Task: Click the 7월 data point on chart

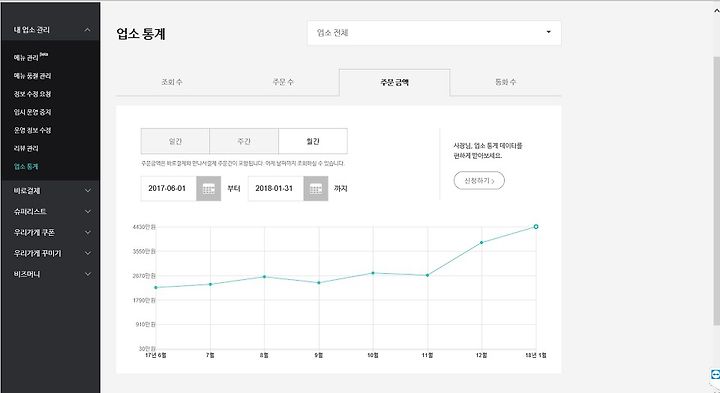Action: pyautogui.click(x=210, y=284)
